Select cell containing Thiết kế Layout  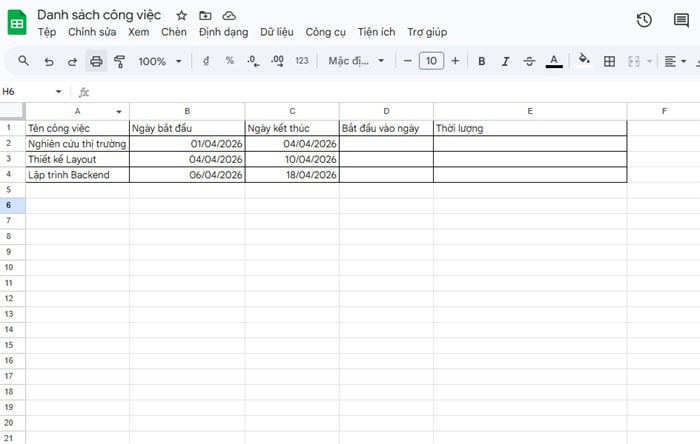tap(77, 159)
